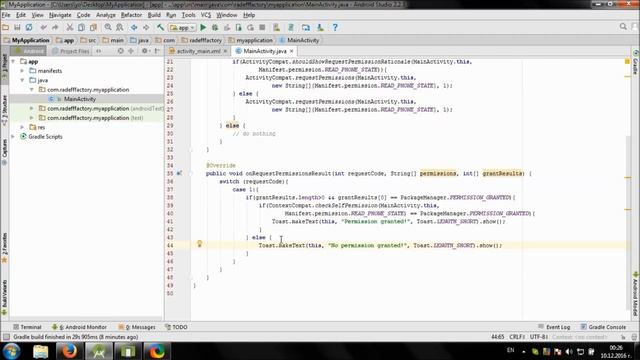Click the Undo toolbar icon

[x=44, y=28]
